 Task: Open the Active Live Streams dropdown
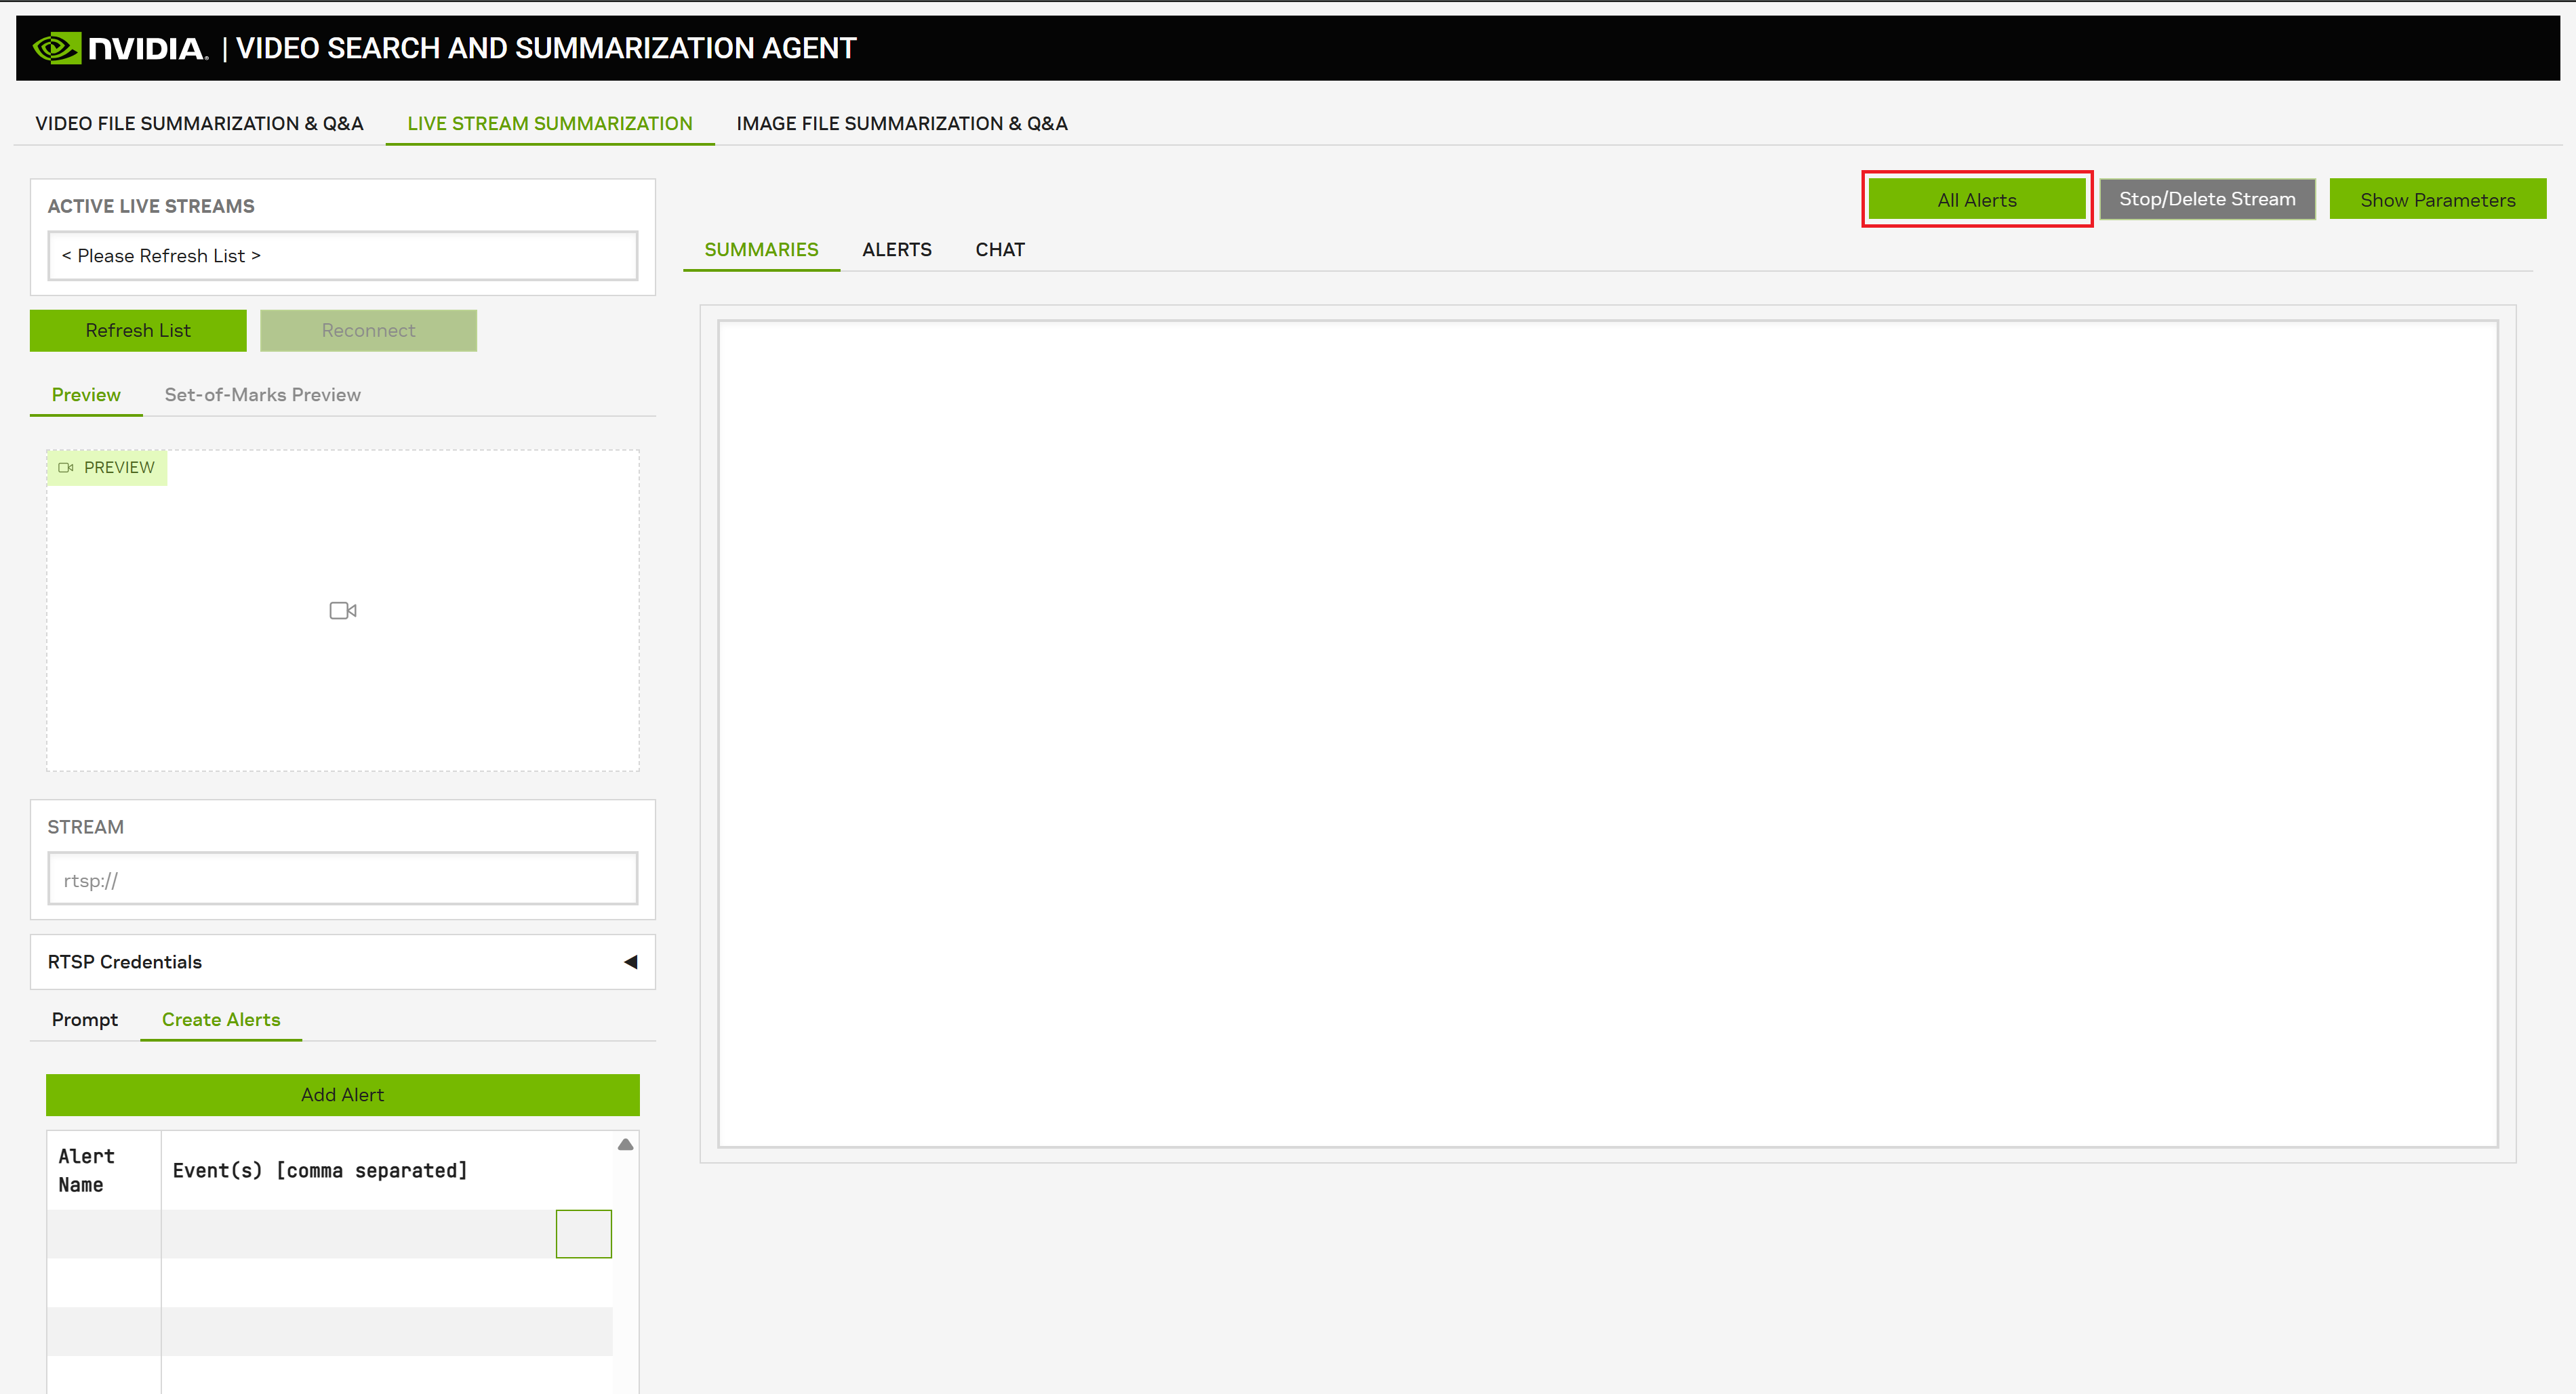(342, 256)
